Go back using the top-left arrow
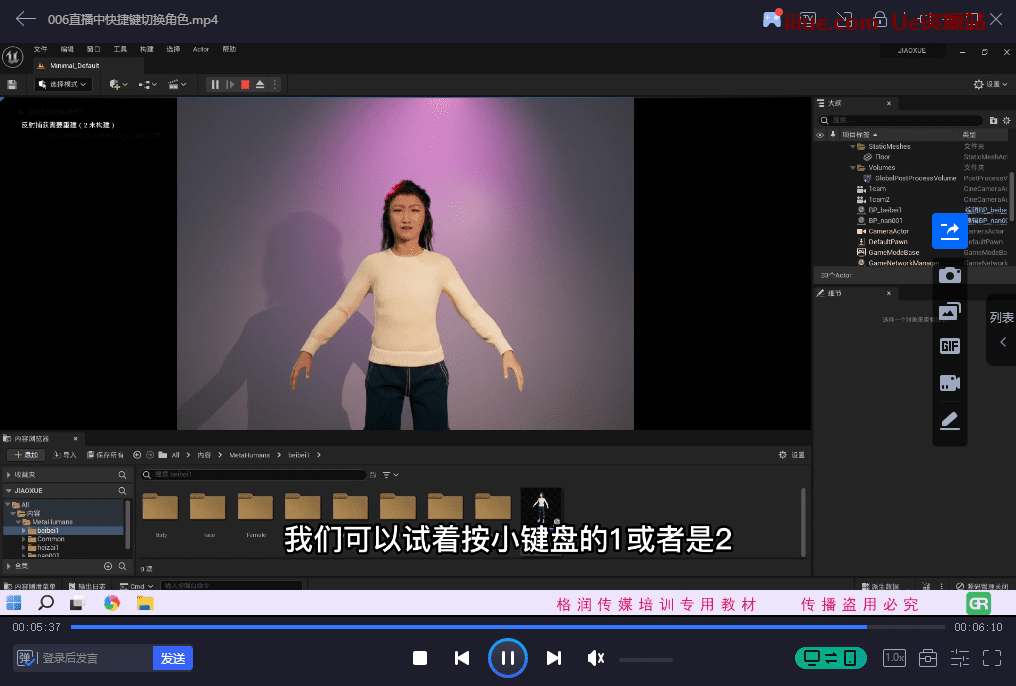 [x=26, y=19]
